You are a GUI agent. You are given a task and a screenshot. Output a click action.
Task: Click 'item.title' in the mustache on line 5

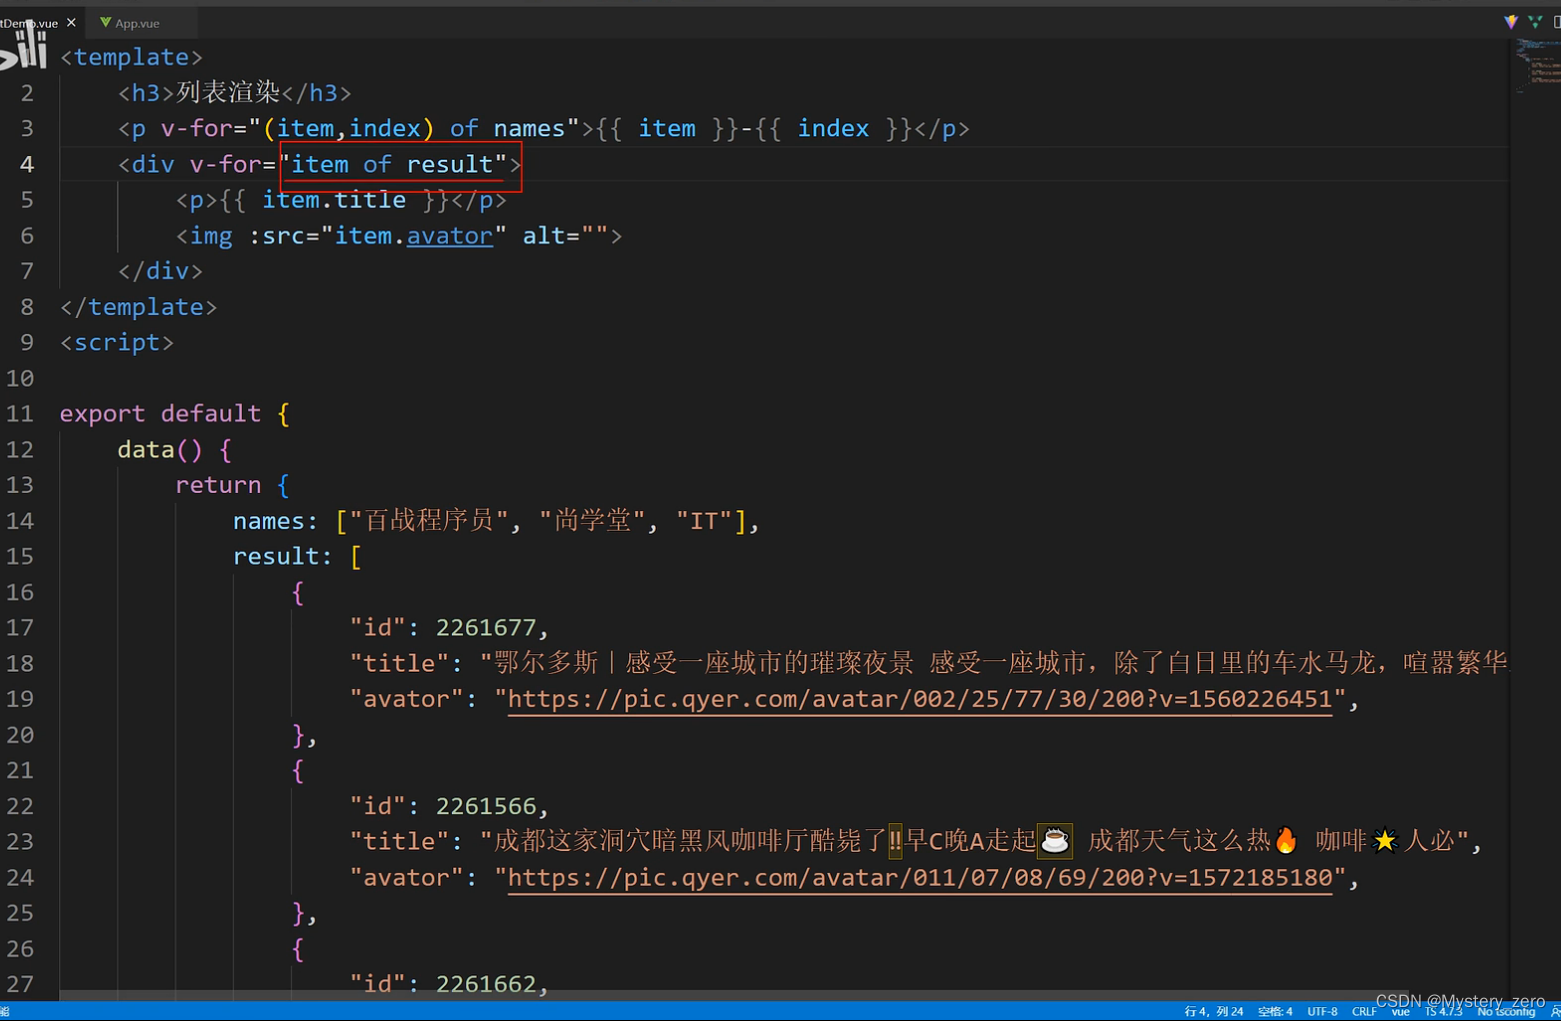click(334, 200)
